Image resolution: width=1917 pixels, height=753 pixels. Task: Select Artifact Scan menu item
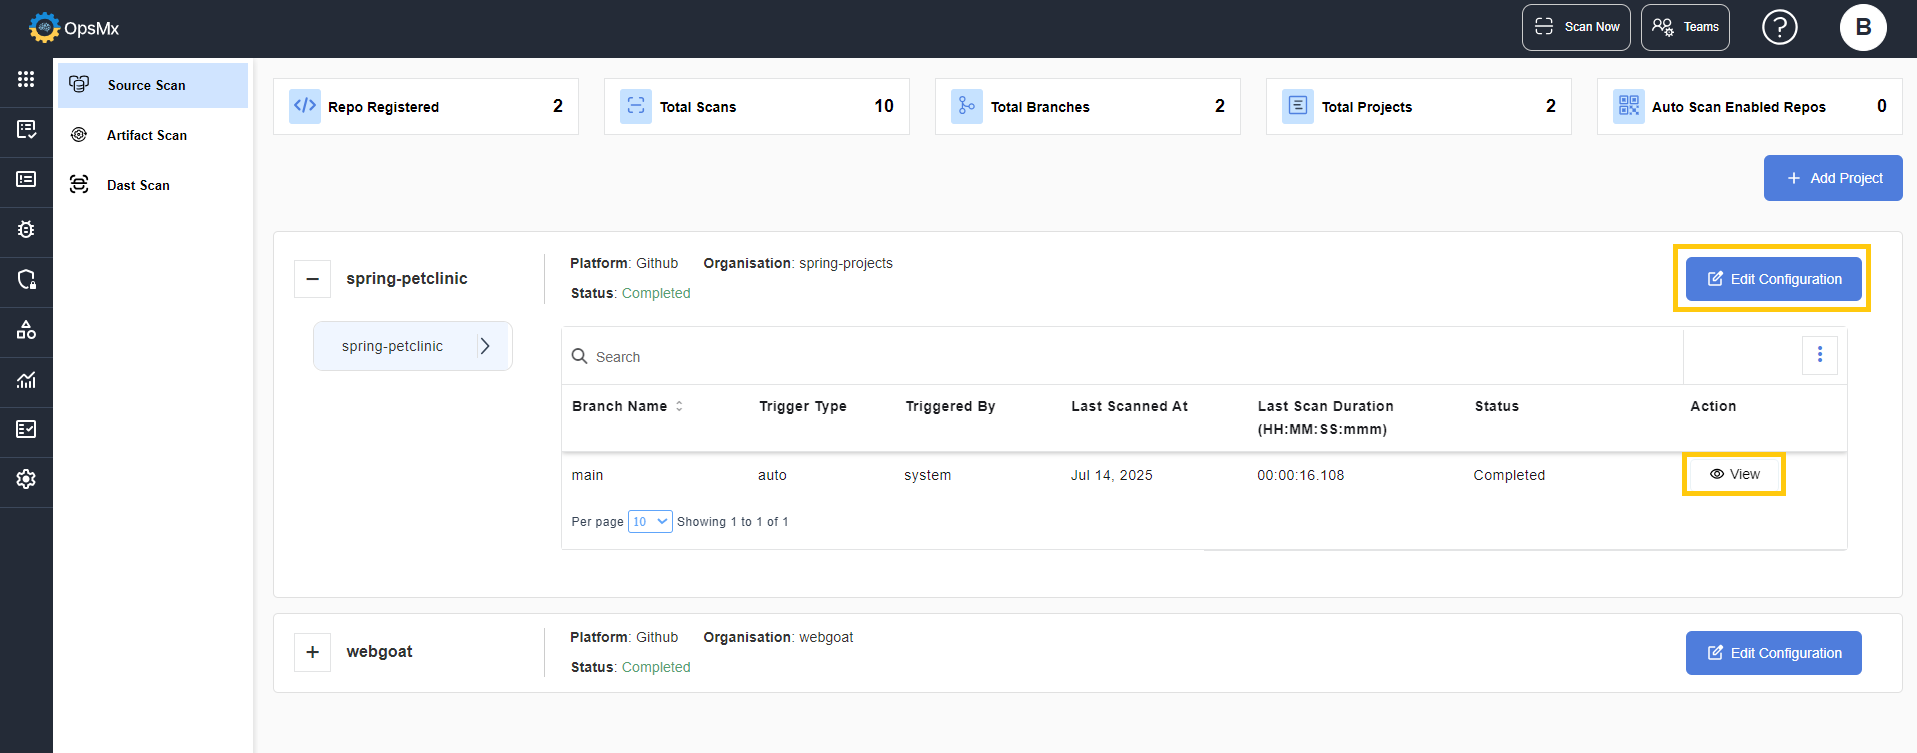tap(146, 135)
